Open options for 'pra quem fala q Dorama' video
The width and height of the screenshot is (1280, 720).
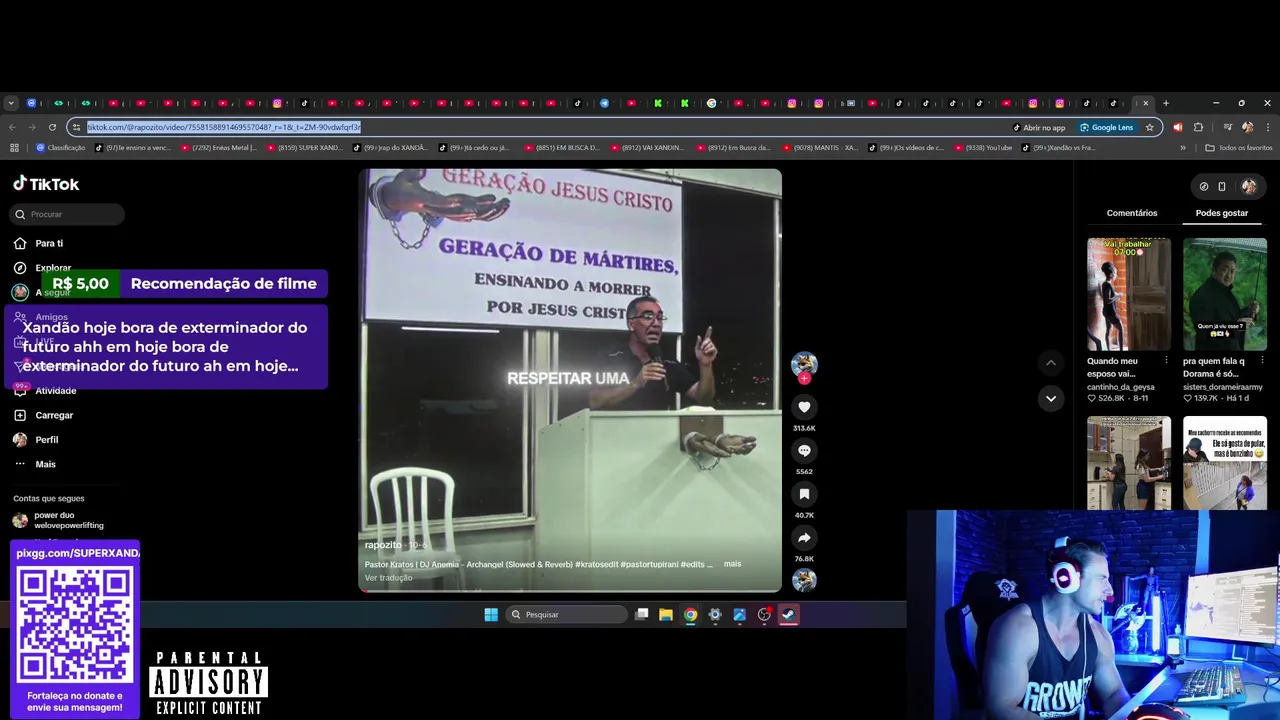(1262, 360)
